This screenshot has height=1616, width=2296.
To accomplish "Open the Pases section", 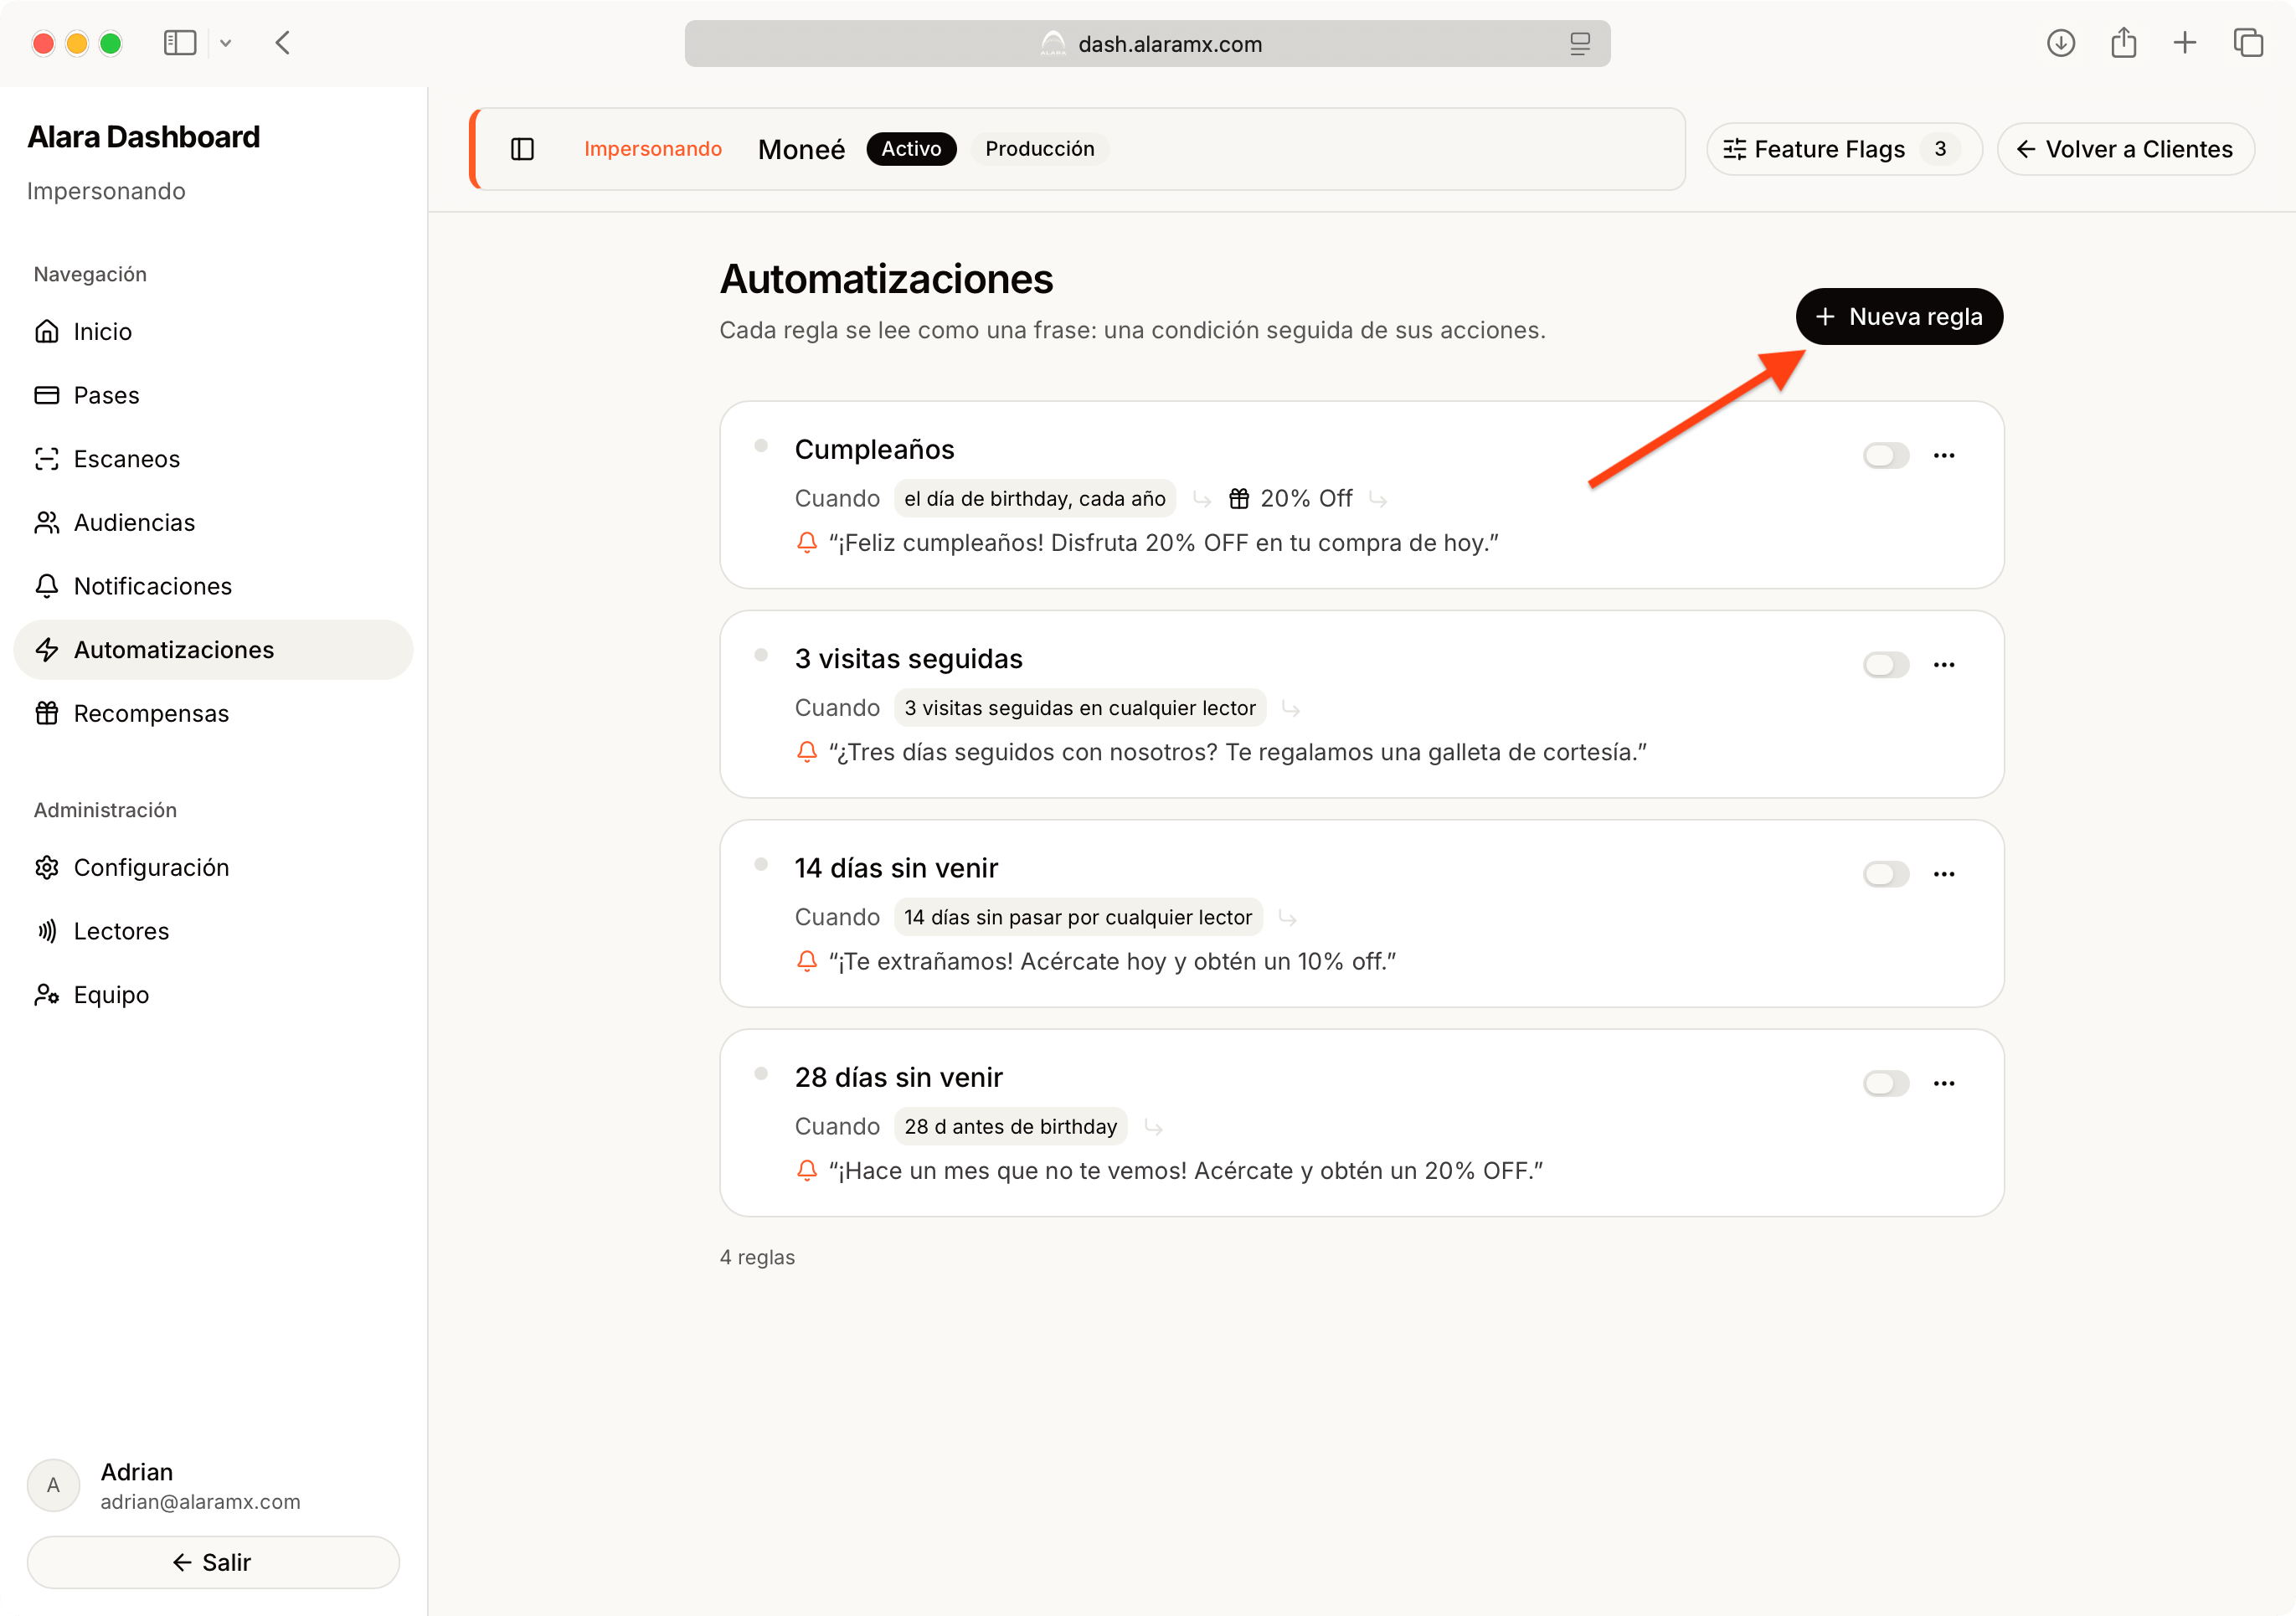I will coord(213,395).
